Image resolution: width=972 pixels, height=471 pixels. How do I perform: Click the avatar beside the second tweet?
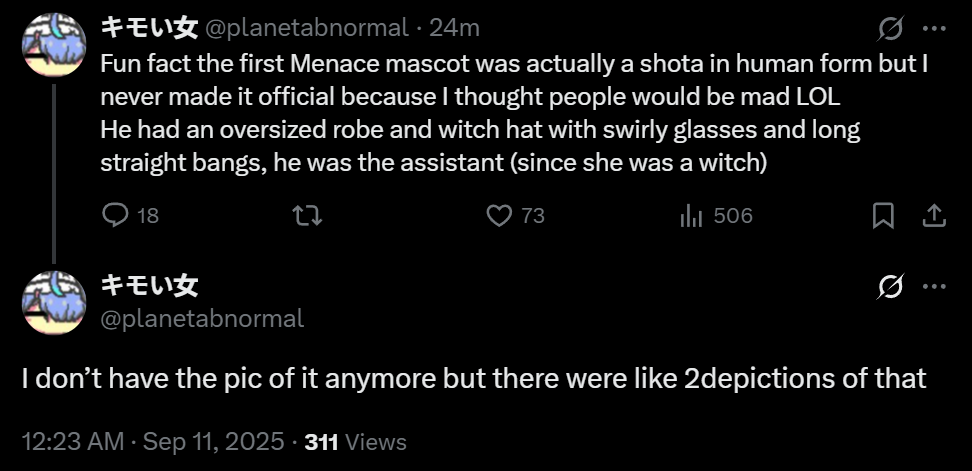tap(54, 302)
